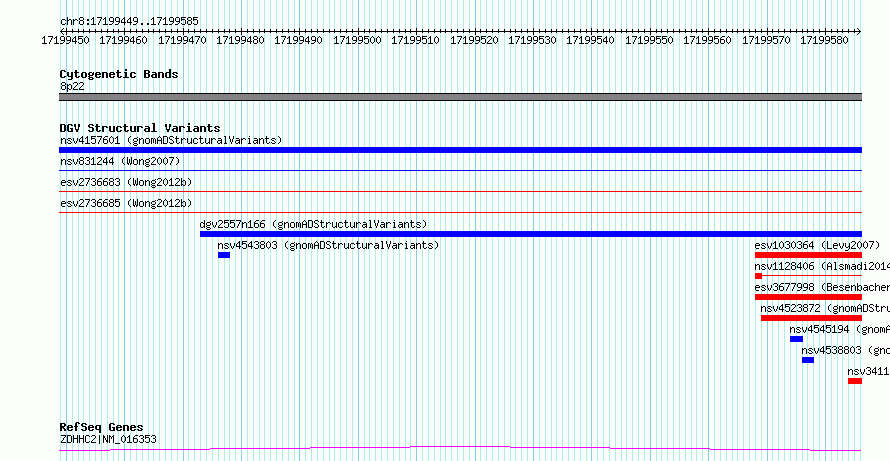
Task: Click ruler position 17199460
Action: (123, 40)
